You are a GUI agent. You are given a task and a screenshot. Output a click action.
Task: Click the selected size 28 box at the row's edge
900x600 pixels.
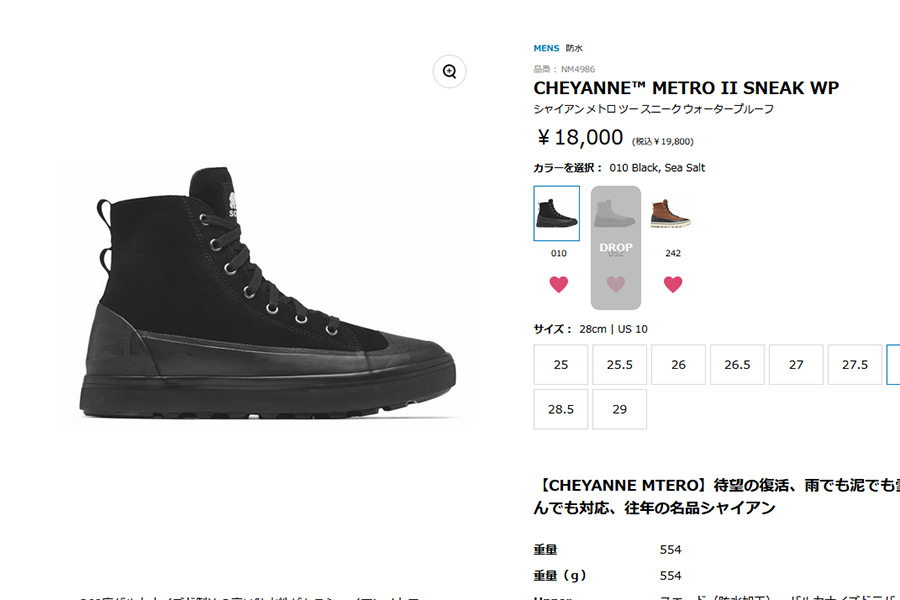[x=894, y=365]
